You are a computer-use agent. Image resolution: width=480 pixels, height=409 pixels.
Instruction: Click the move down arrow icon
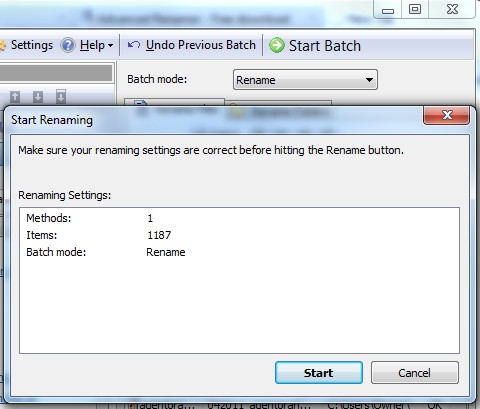pos(38,97)
